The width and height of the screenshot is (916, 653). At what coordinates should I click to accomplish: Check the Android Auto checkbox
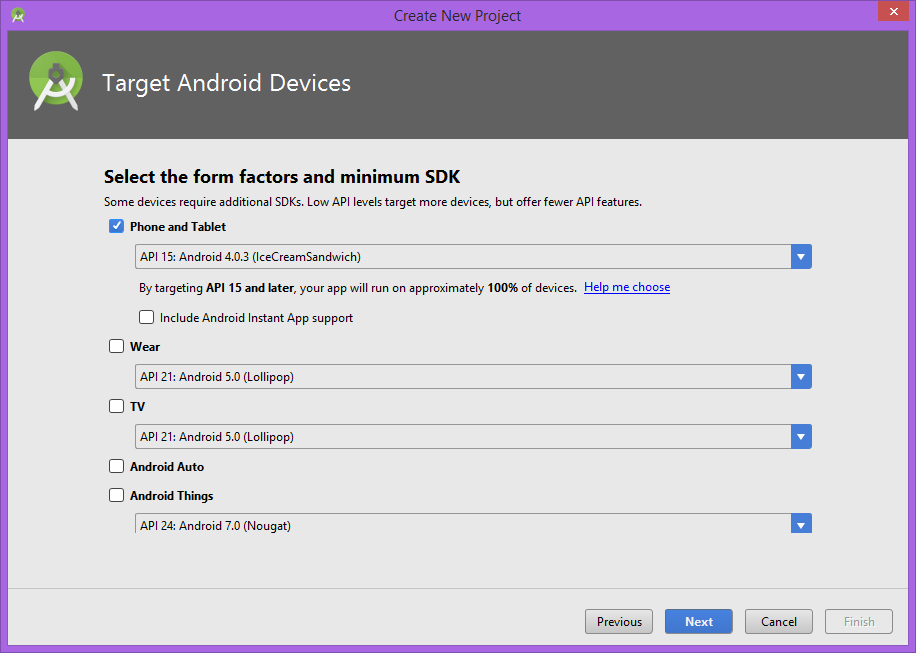point(116,465)
